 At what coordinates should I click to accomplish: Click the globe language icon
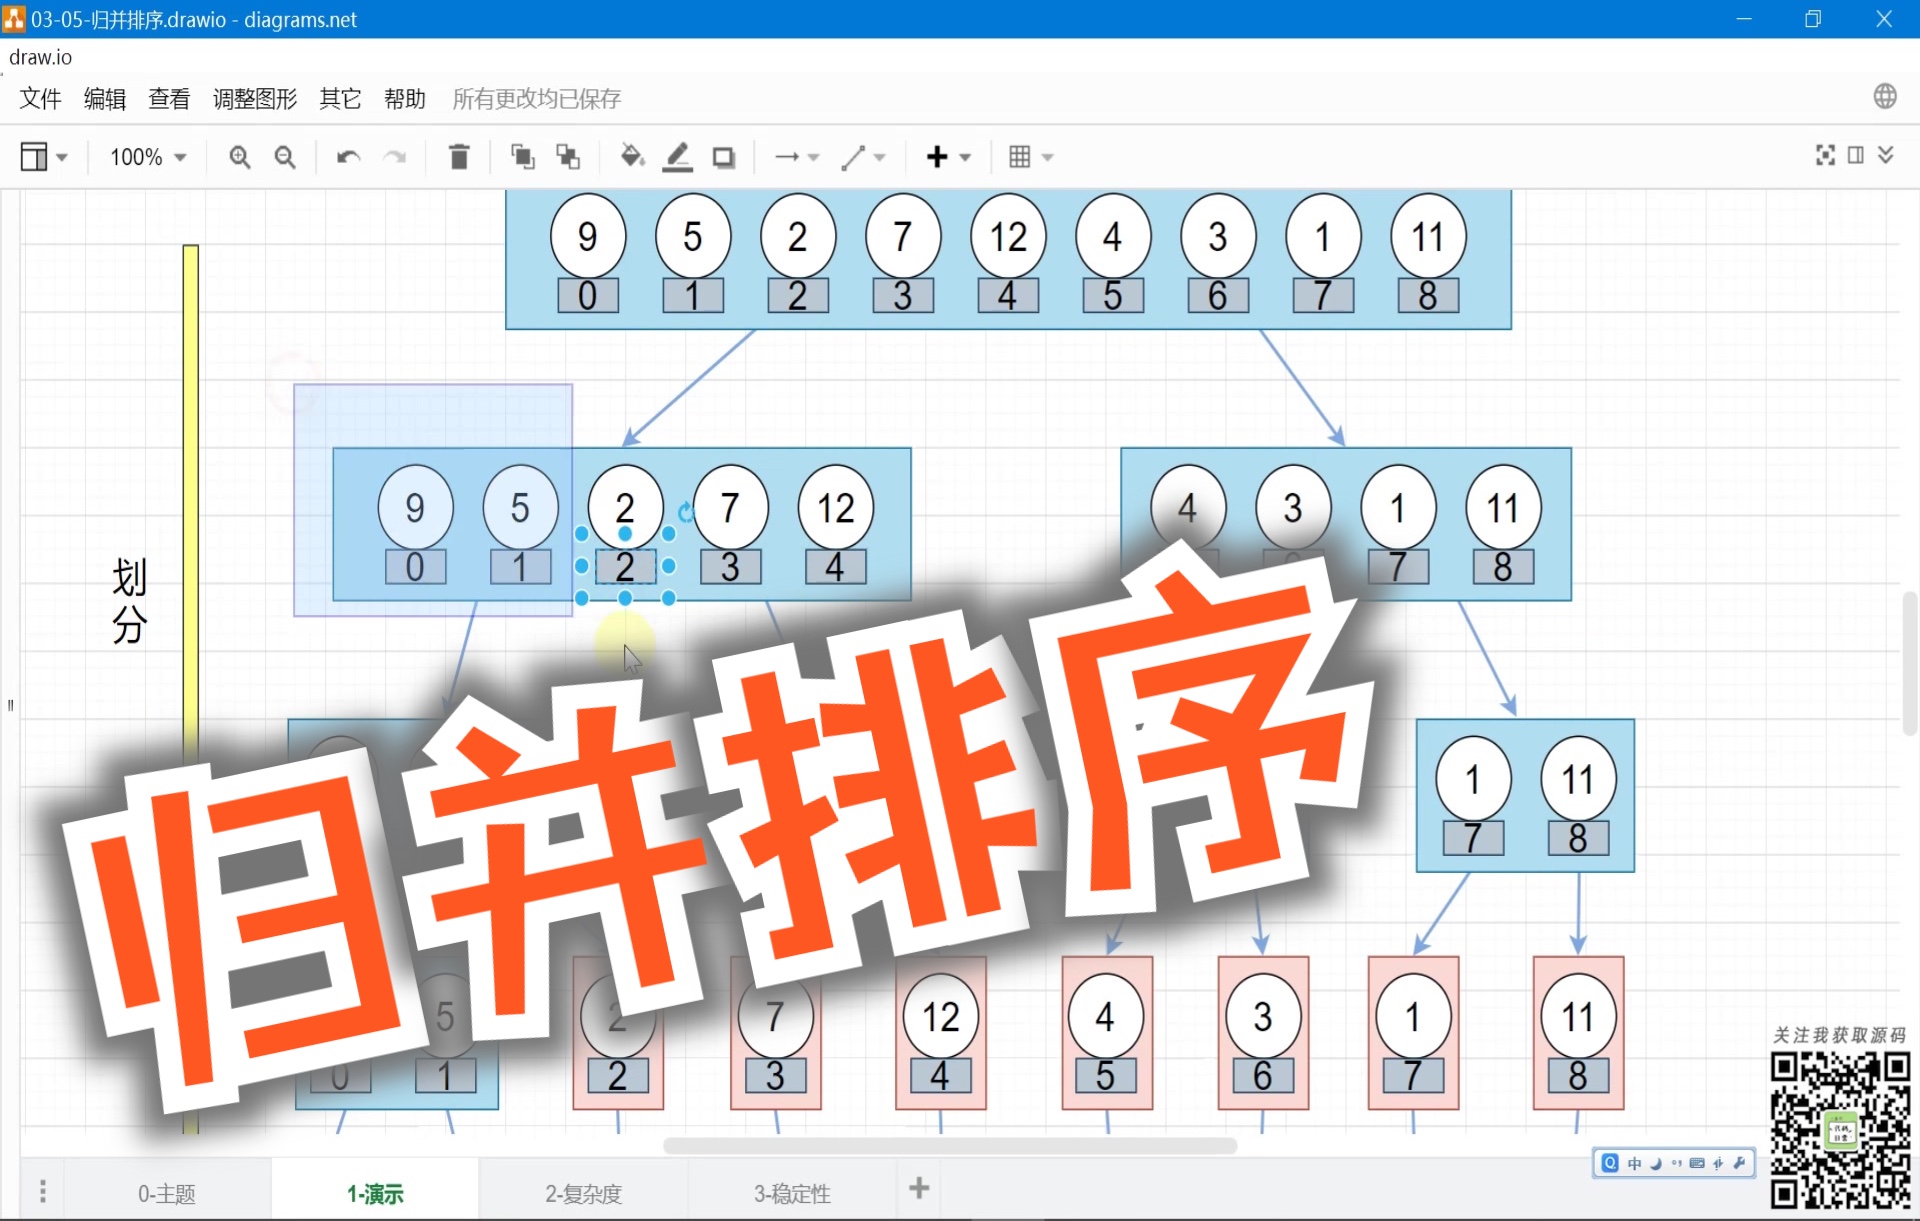click(1885, 96)
